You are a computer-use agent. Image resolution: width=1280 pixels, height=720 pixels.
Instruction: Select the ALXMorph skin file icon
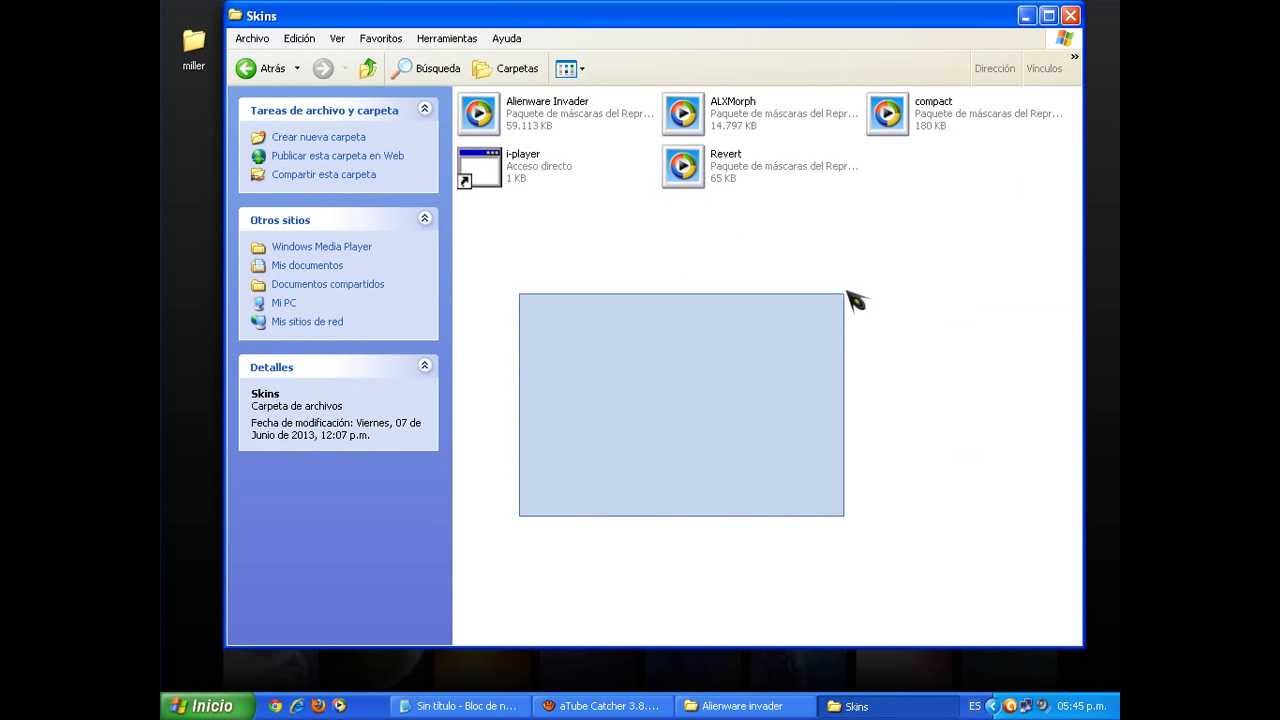[683, 114]
